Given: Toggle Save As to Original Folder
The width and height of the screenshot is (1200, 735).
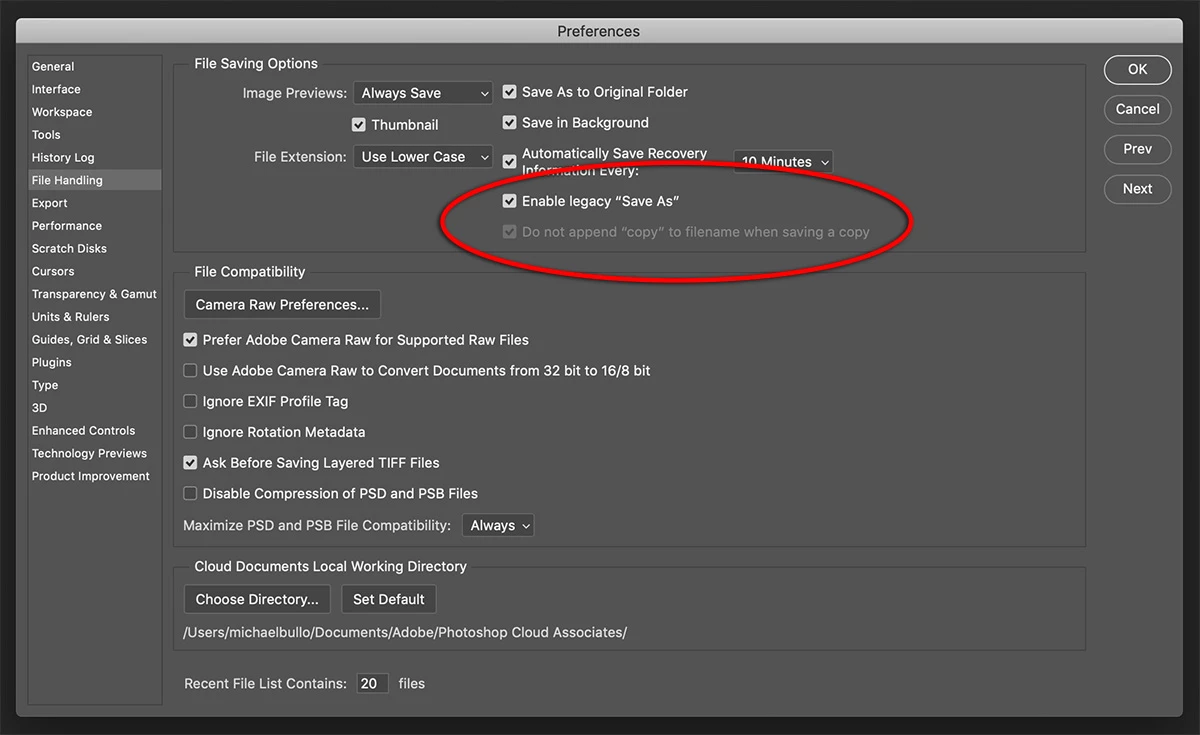Looking at the screenshot, I should pos(510,92).
